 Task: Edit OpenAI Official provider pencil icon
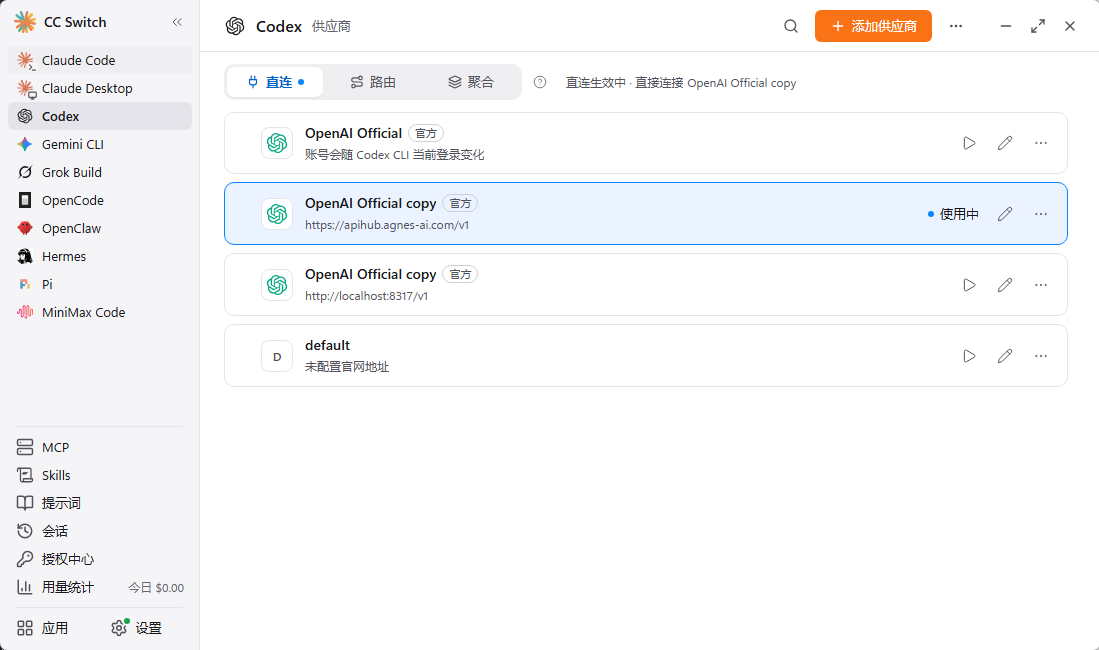coord(1005,143)
